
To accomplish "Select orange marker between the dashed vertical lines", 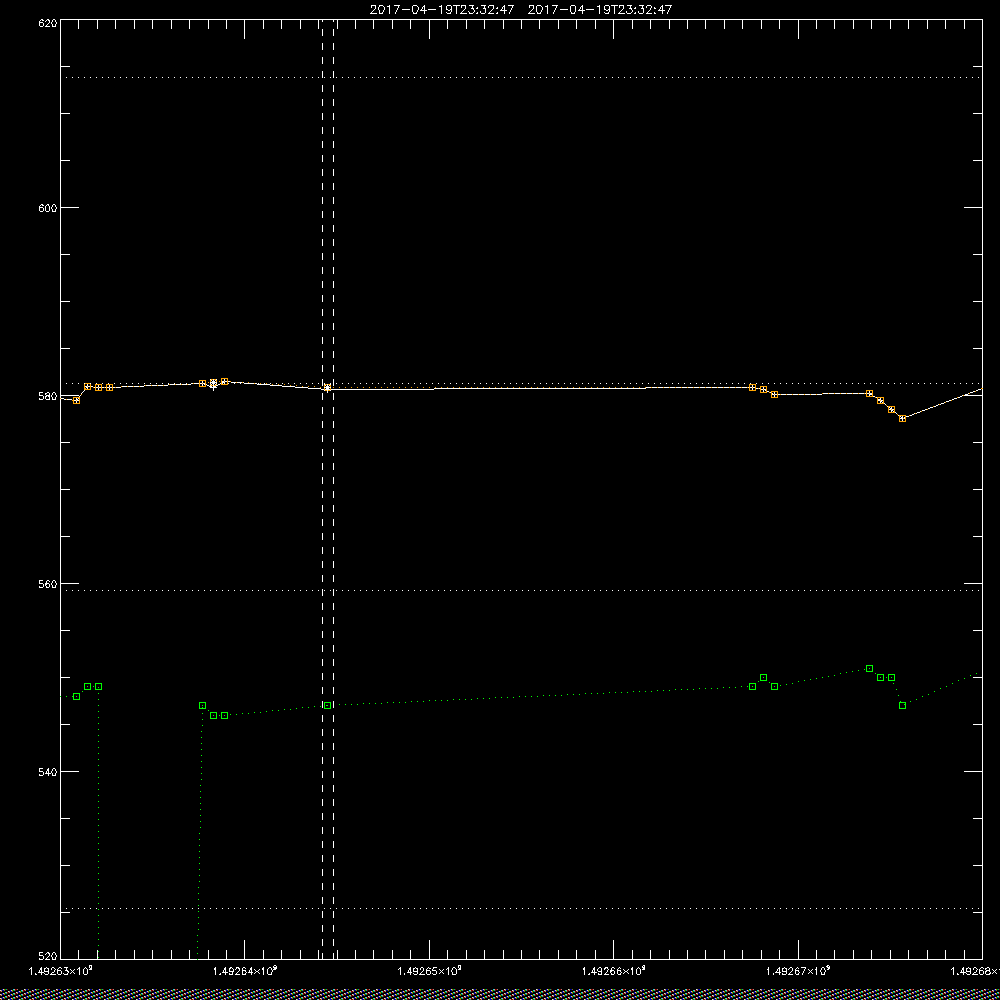I will pos(327,388).
